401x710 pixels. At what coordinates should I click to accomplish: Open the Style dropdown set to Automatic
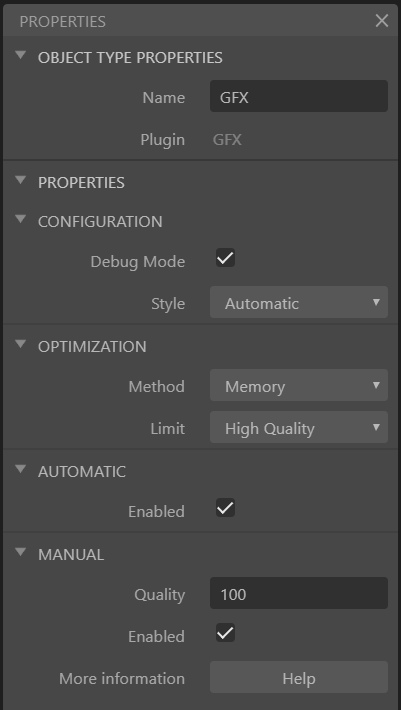pos(299,302)
